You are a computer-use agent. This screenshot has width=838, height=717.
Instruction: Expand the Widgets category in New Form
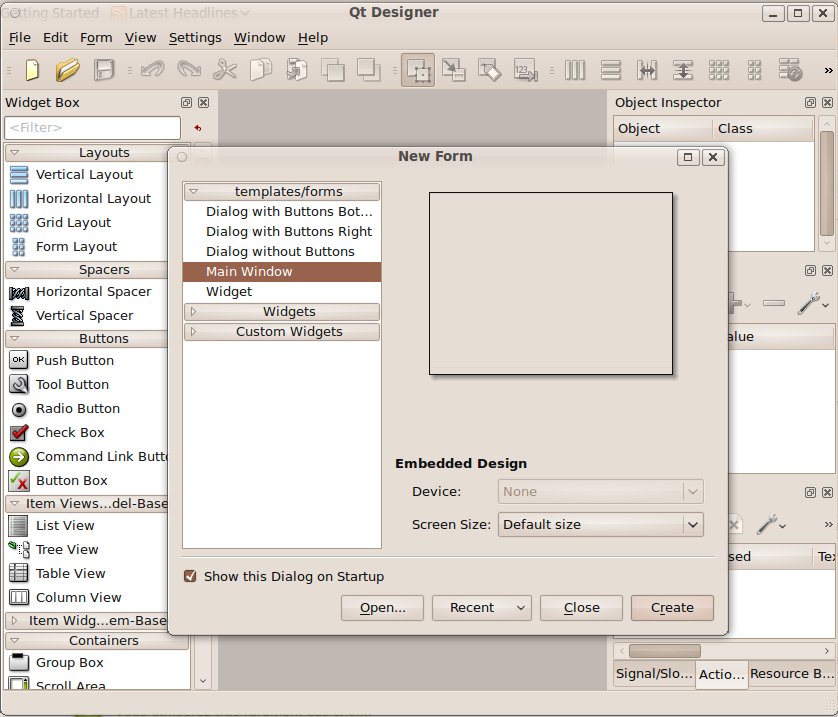(x=193, y=311)
